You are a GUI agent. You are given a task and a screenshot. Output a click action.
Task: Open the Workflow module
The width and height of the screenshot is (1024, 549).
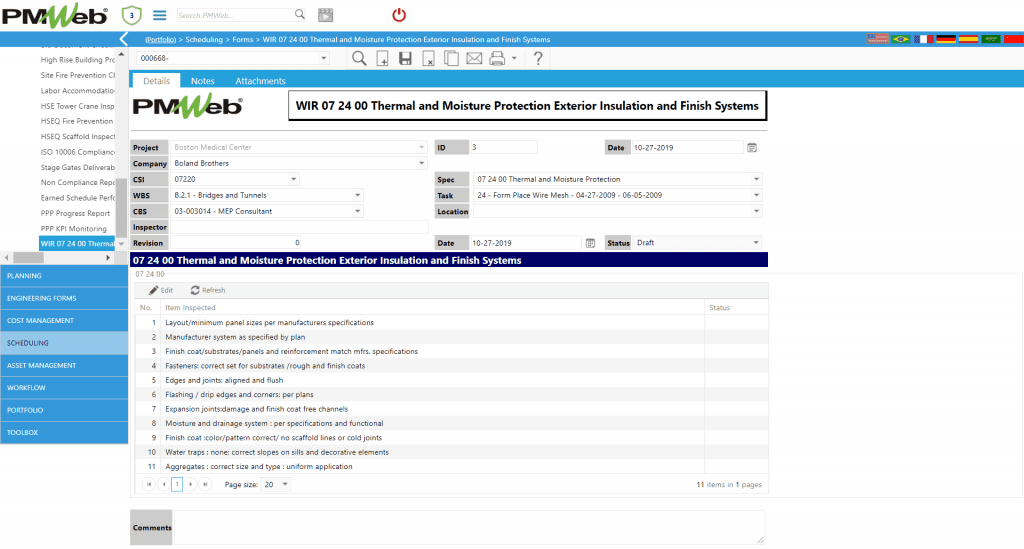(x=64, y=388)
